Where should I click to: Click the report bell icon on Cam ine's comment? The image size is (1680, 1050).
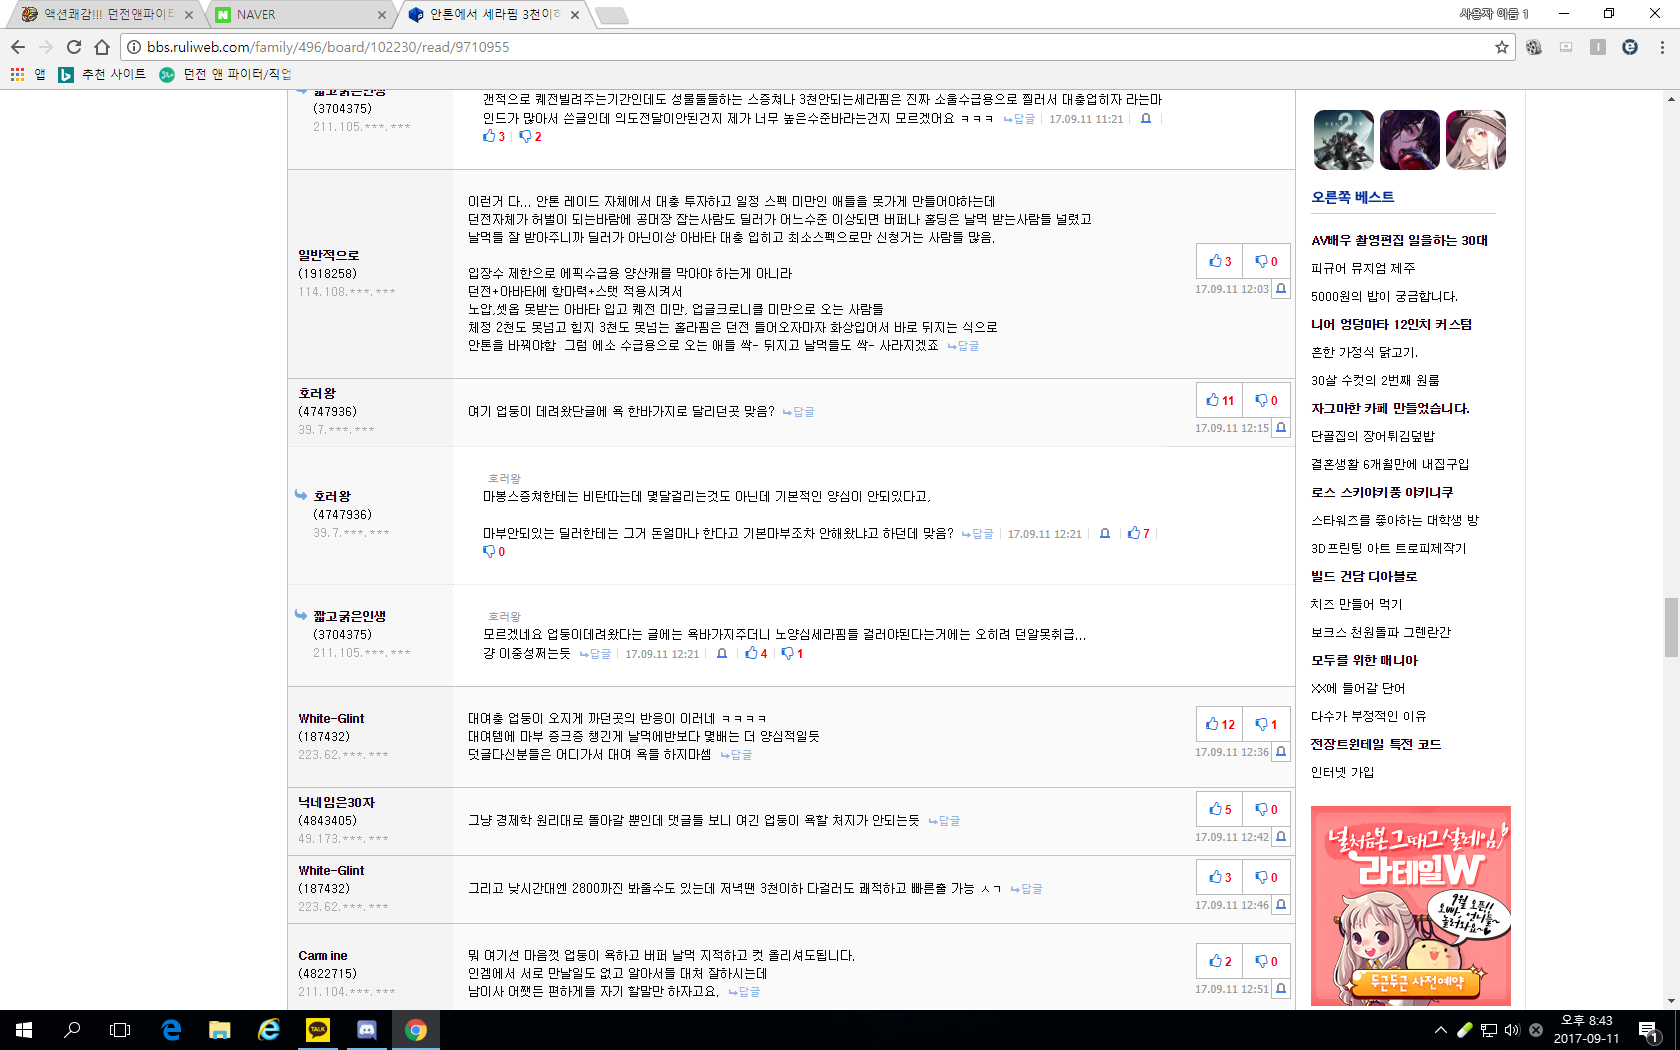(1281, 989)
